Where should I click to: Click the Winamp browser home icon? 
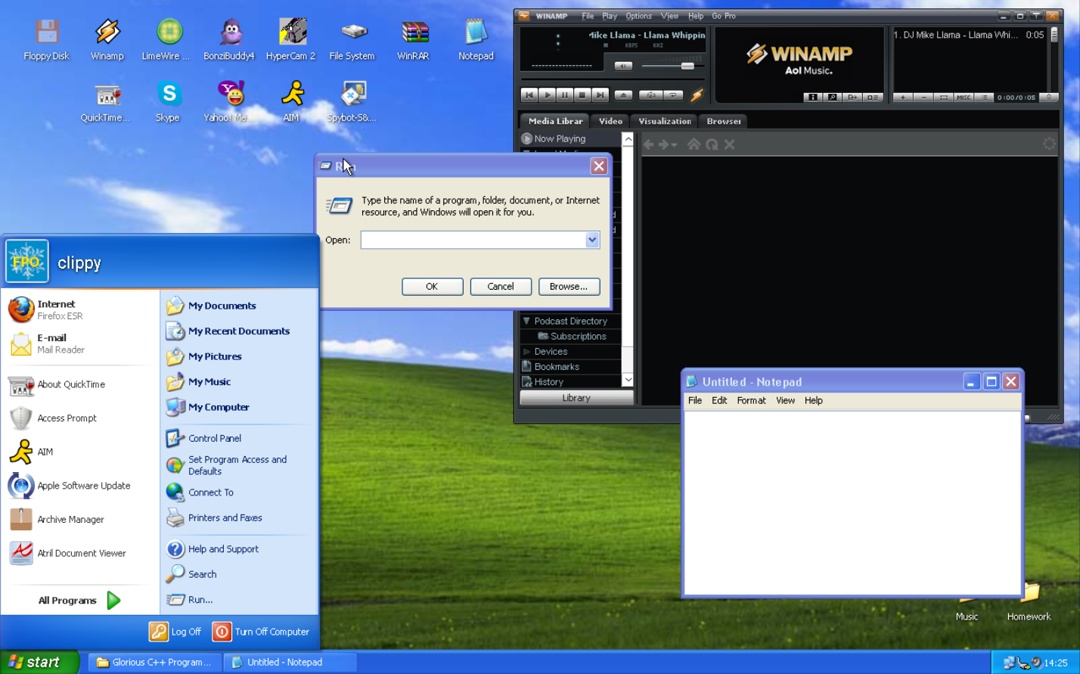point(694,144)
